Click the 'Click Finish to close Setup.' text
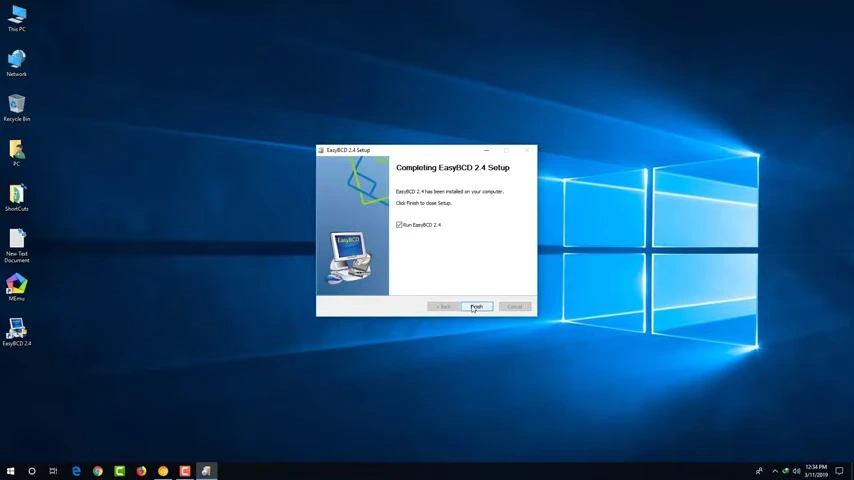The image size is (854, 480). coord(423,203)
